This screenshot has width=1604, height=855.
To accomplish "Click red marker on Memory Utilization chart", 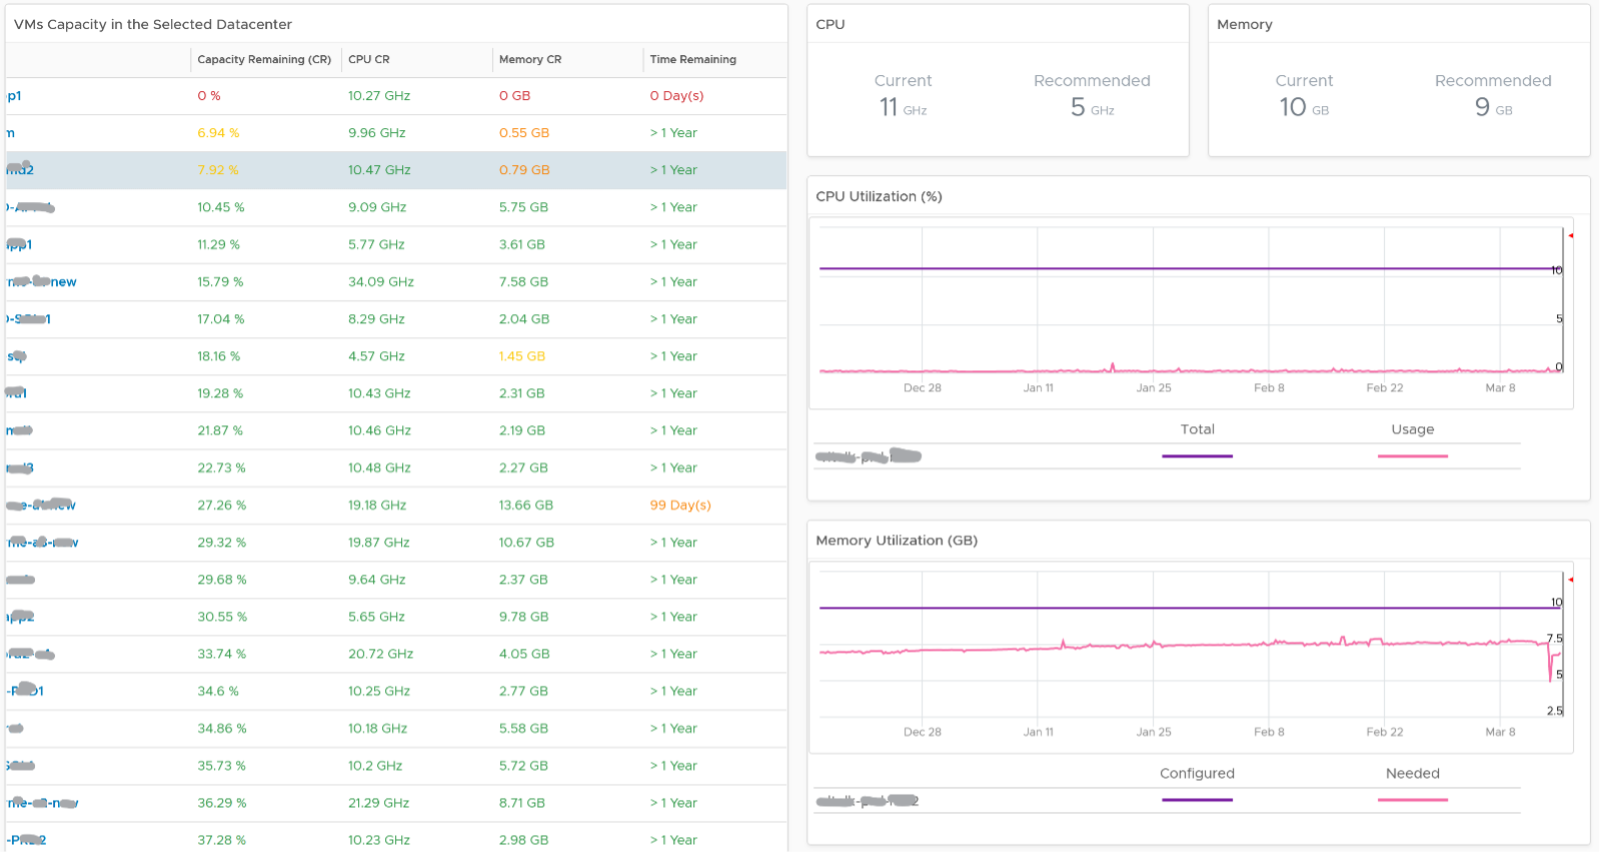I will point(1571,581).
